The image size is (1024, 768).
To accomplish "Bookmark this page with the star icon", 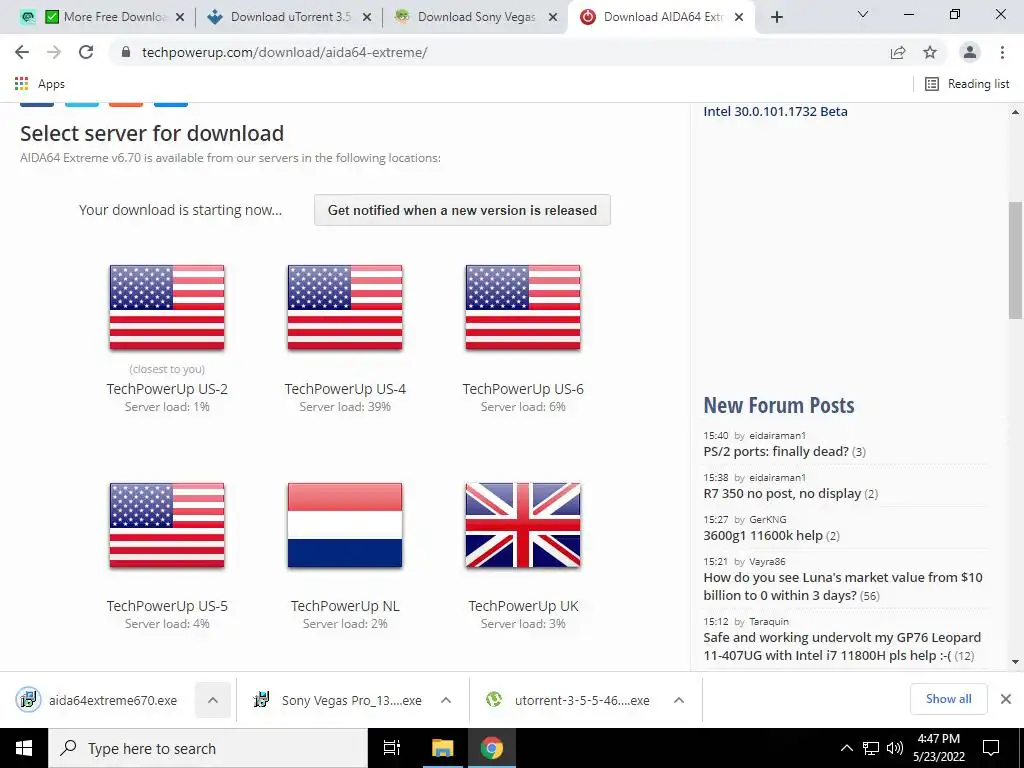I will (930, 52).
